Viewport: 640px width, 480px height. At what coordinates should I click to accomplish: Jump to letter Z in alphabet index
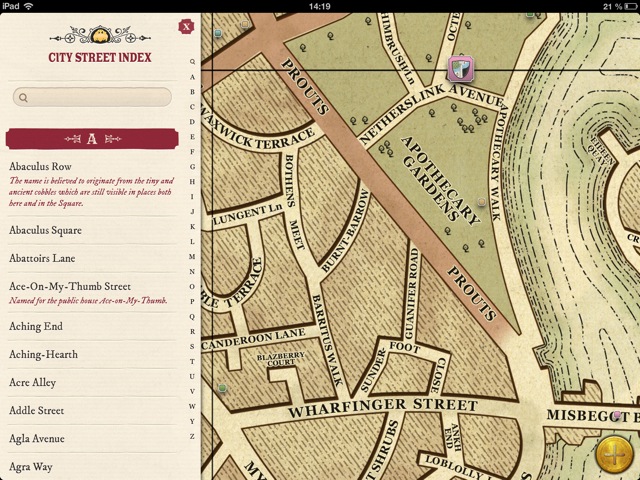191,436
